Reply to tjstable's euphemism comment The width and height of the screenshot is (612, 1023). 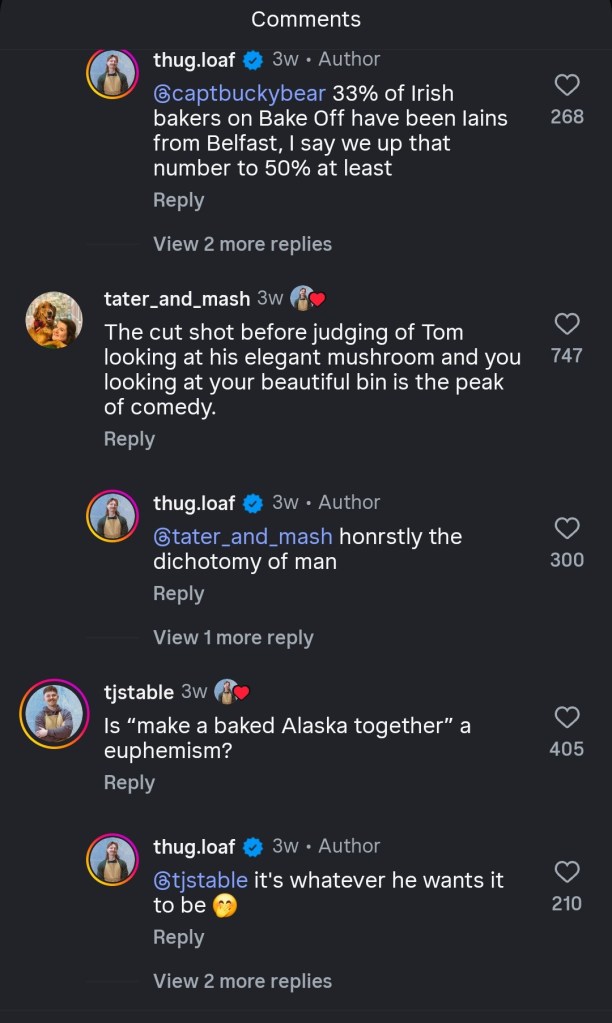coord(129,783)
